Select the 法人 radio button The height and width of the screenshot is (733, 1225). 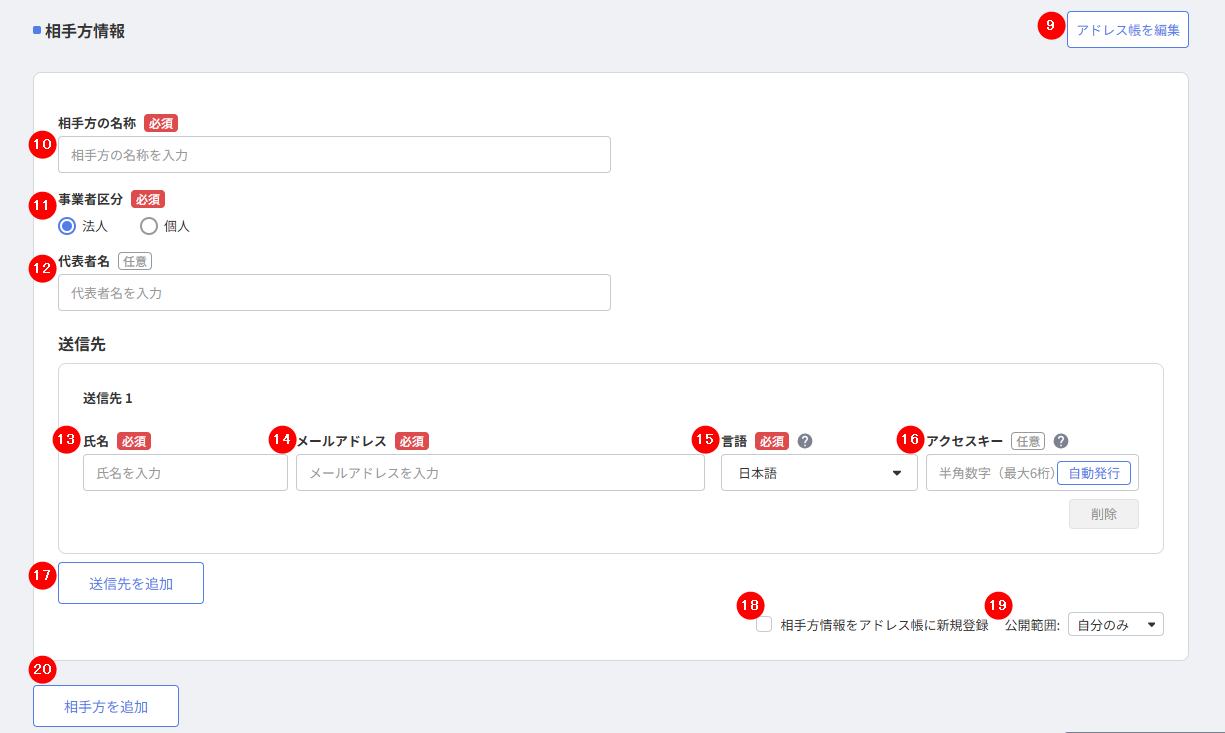tap(67, 226)
